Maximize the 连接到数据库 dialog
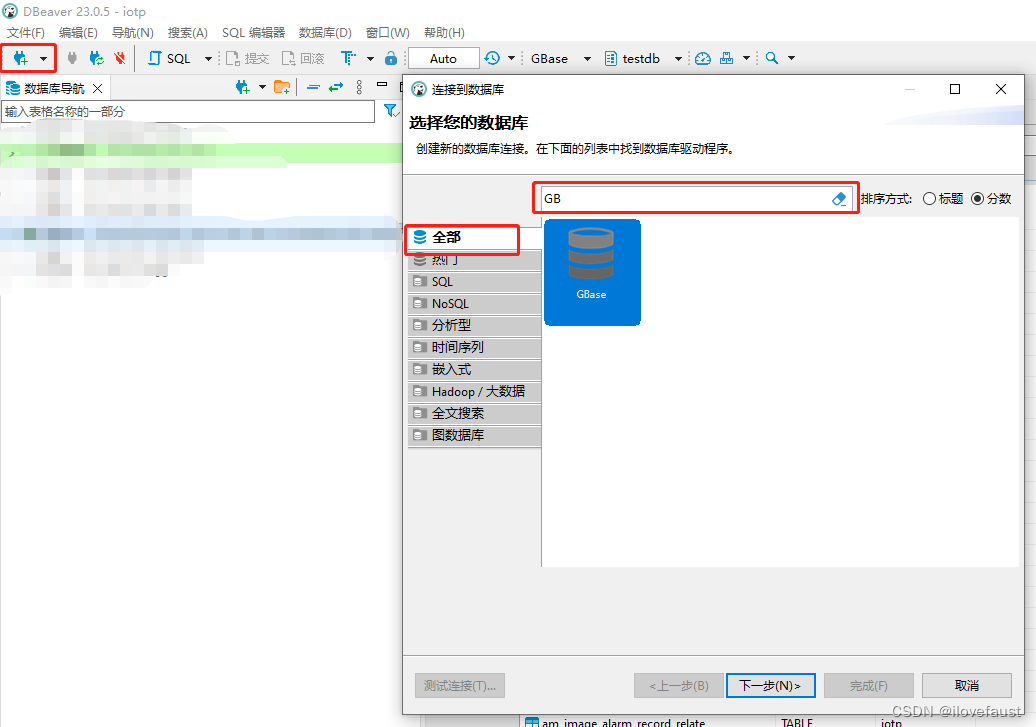 (x=955, y=89)
